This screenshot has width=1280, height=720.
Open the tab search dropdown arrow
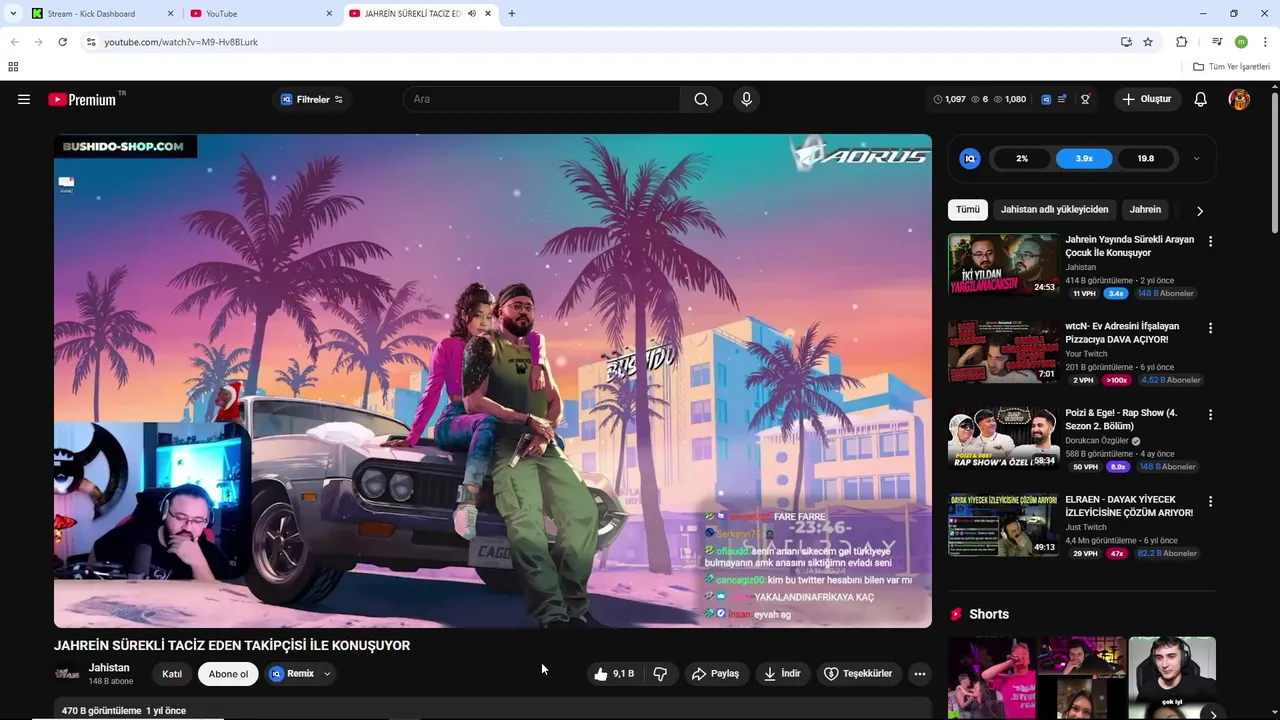[13, 14]
